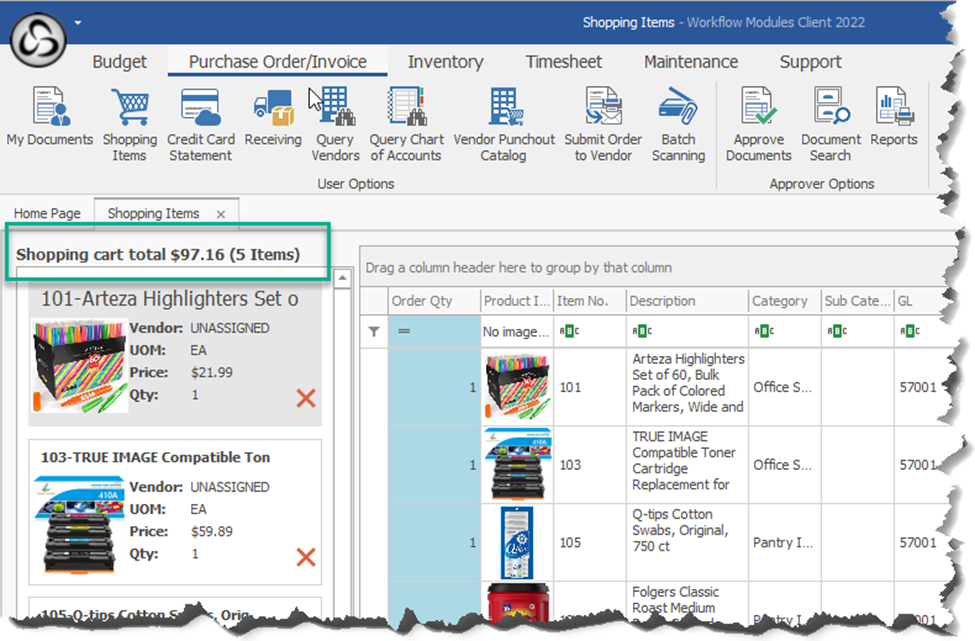975x641 pixels.
Task: Remove TRUE IMAGE toner from cart
Action: [306, 557]
